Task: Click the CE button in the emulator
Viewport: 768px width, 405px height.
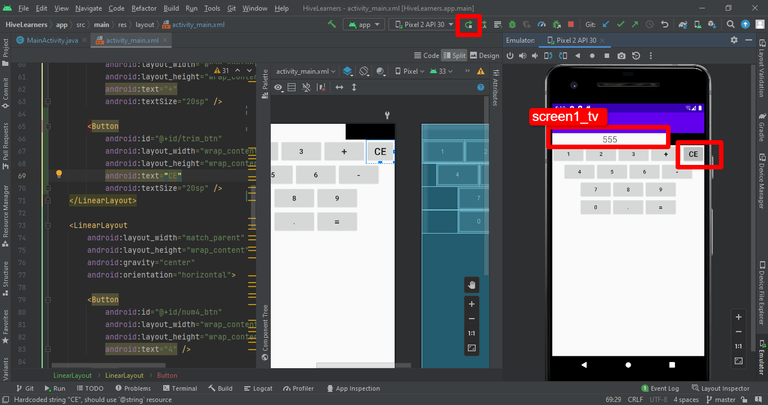Action: click(x=693, y=154)
